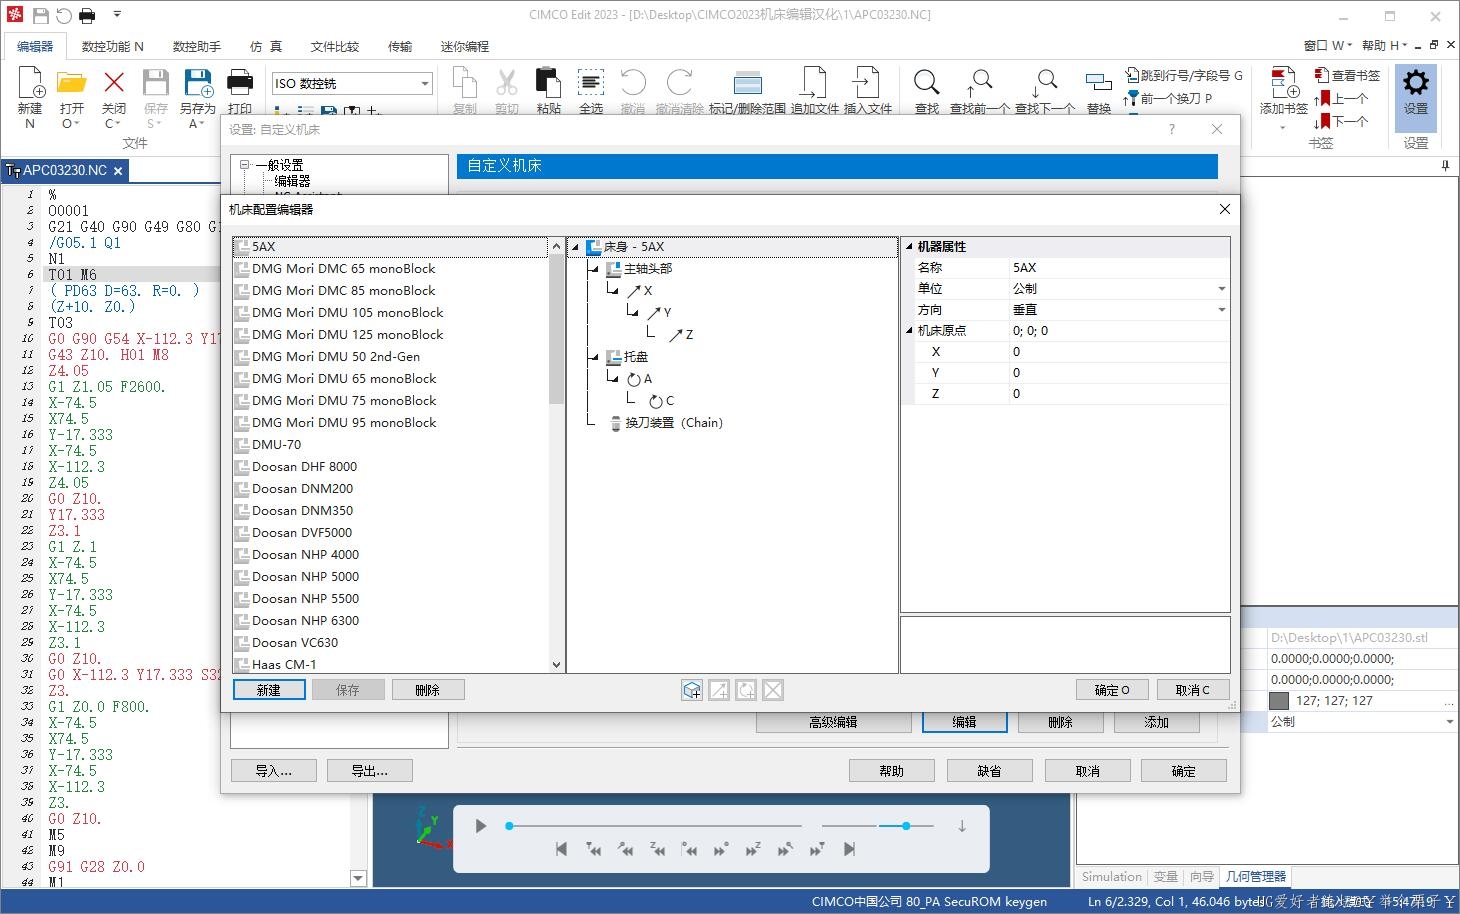1460x914 pixels.
Task: Open the 公制 dropdown in geometry manager panel
Action: 1449,722
